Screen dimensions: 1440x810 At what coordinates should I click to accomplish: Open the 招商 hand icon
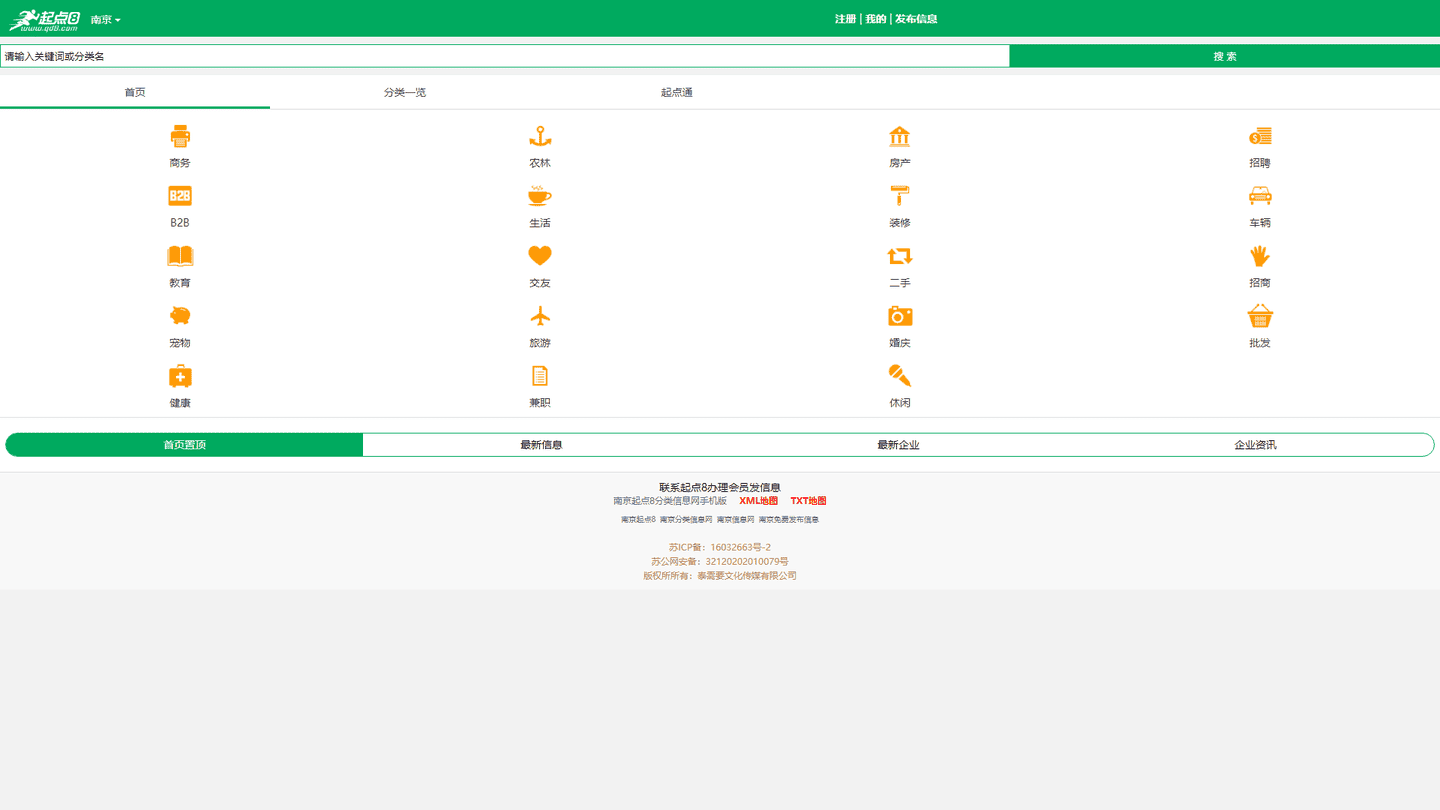1260,256
